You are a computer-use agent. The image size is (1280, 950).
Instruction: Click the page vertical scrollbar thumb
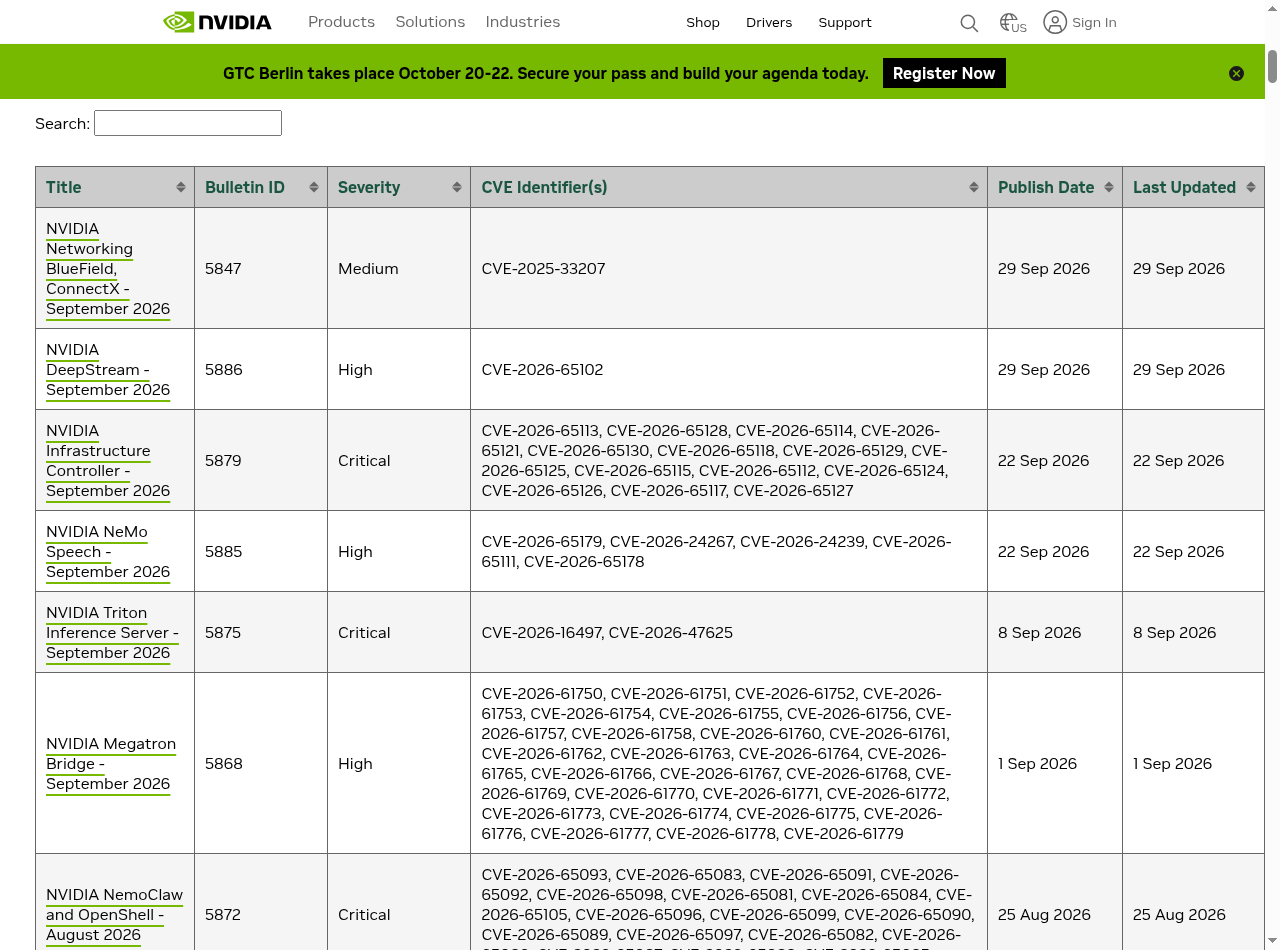tap(1272, 65)
